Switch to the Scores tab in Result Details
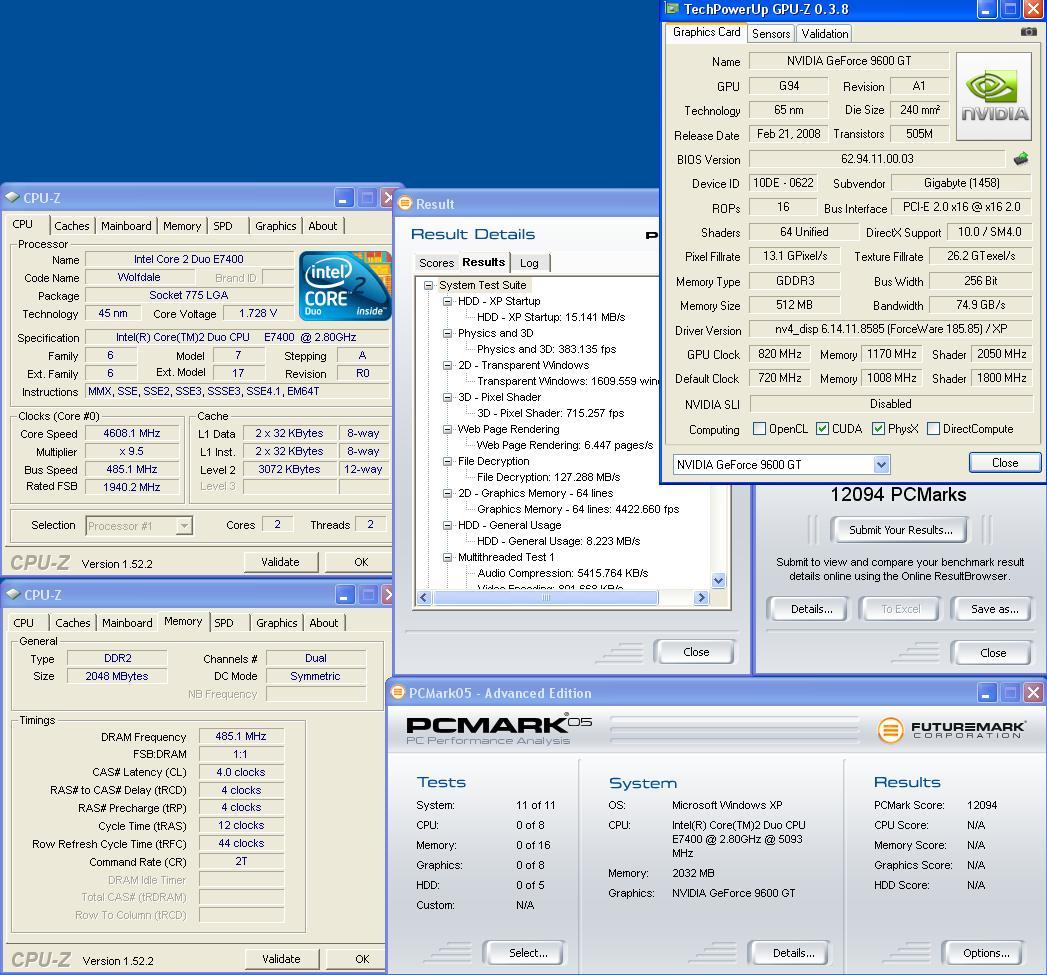 pyautogui.click(x=436, y=262)
